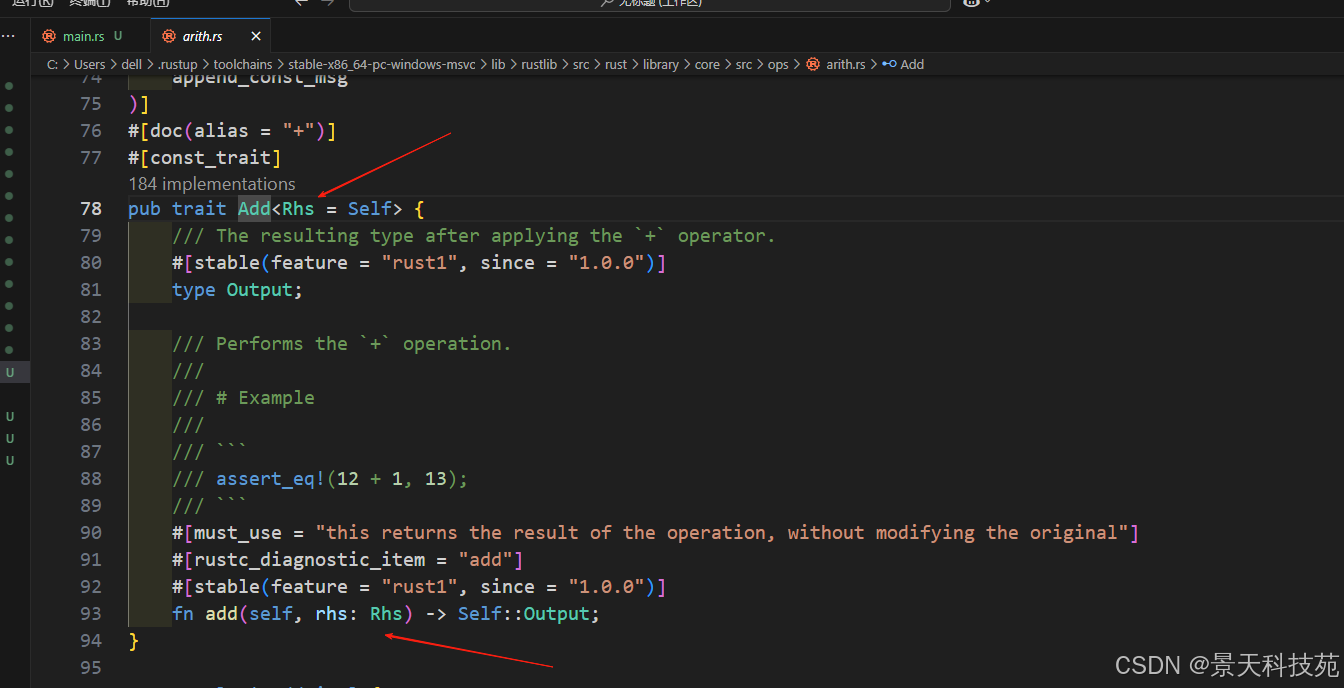Screen dimensions: 1344x688
Task: Click 'fn add' function signature name
Action: pyautogui.click(x=221, y=613)
